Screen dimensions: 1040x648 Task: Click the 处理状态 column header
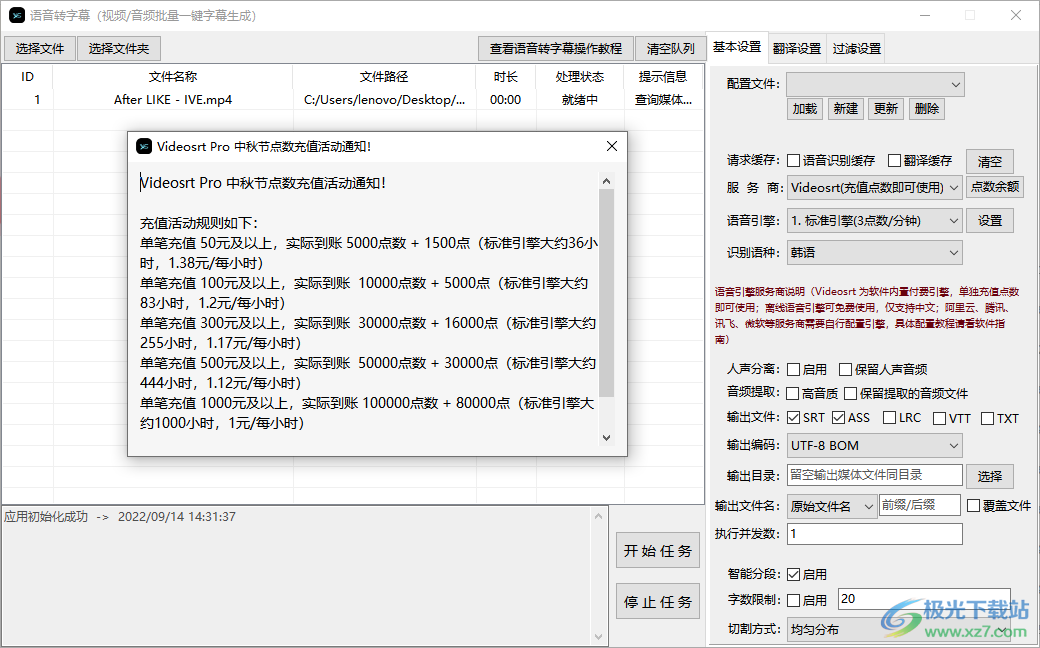(x=580, y=77)
